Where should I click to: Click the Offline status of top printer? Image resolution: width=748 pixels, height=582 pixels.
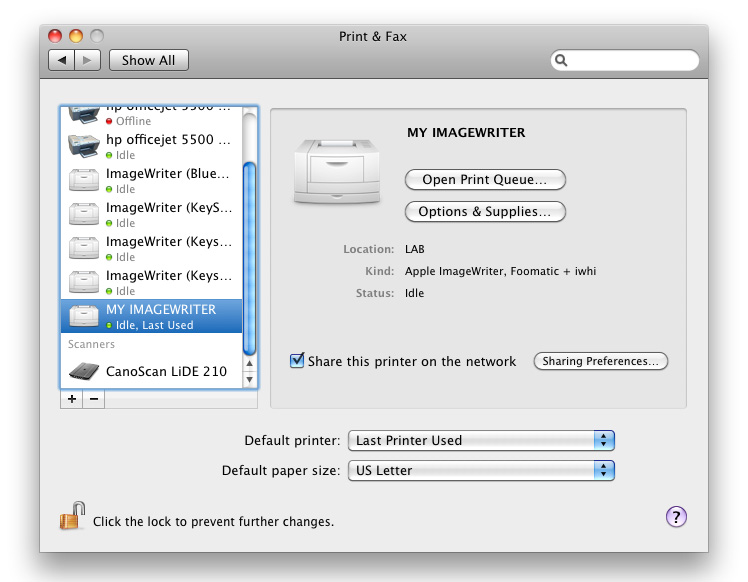coord(133,121)
